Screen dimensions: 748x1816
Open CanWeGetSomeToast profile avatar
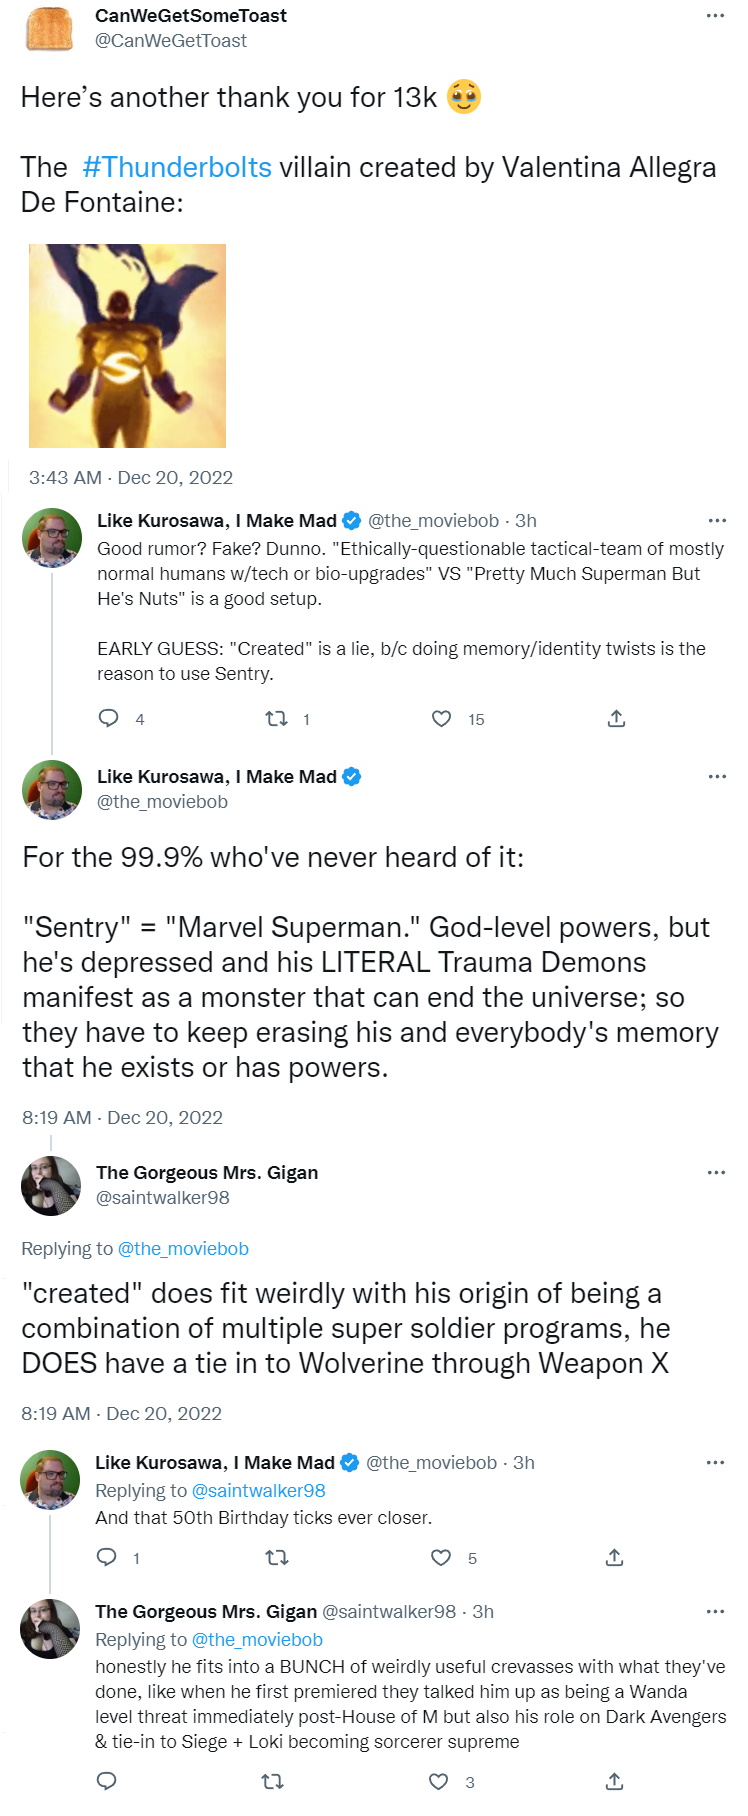point(50,28)
